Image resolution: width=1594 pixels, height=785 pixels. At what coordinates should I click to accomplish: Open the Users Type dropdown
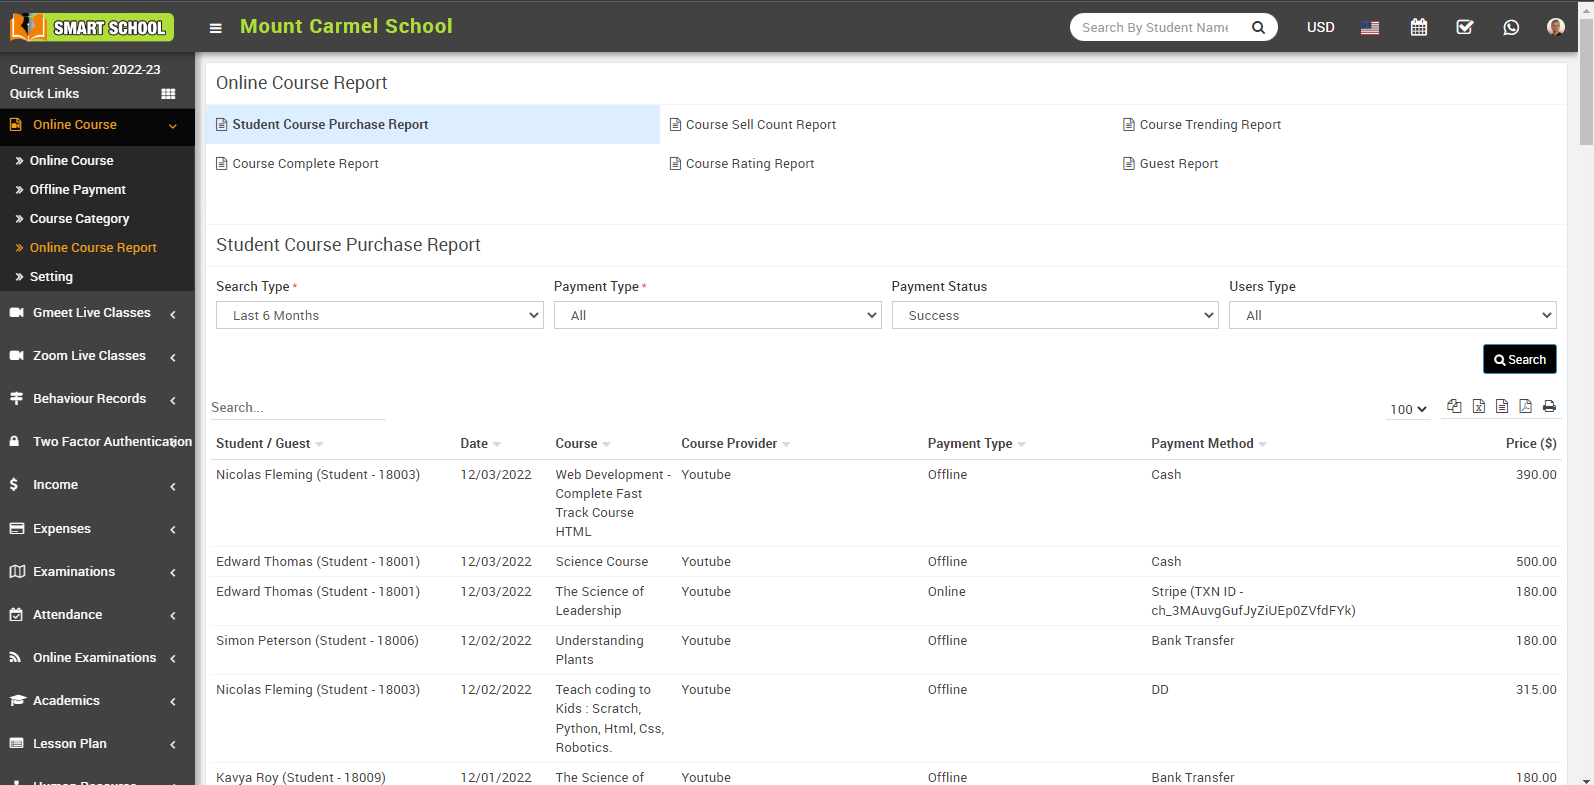pos(1392,315)
